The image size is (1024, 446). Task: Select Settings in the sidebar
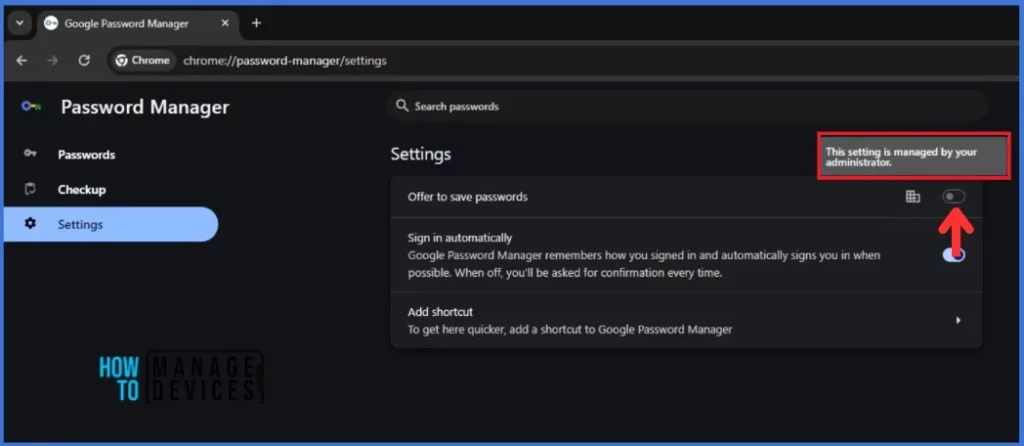(x=111, y=224)
